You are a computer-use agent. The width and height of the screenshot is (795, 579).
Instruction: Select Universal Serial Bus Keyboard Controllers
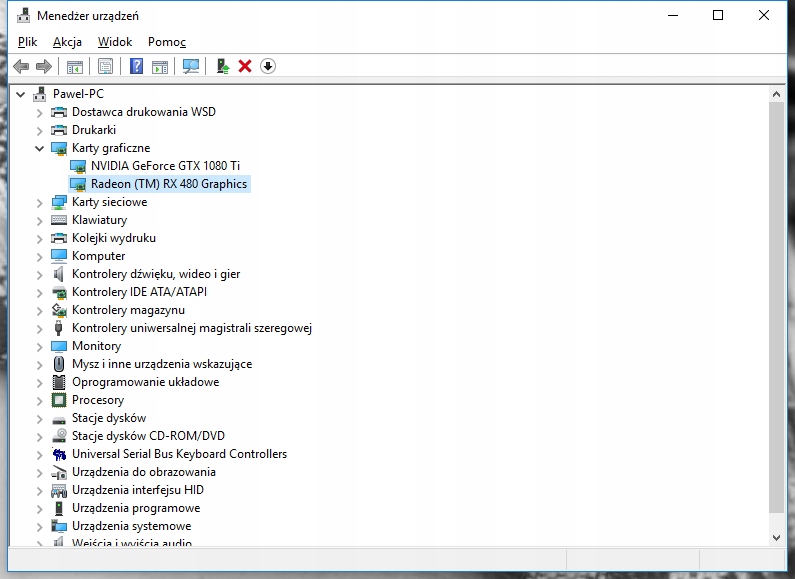[x=179, y=454]
